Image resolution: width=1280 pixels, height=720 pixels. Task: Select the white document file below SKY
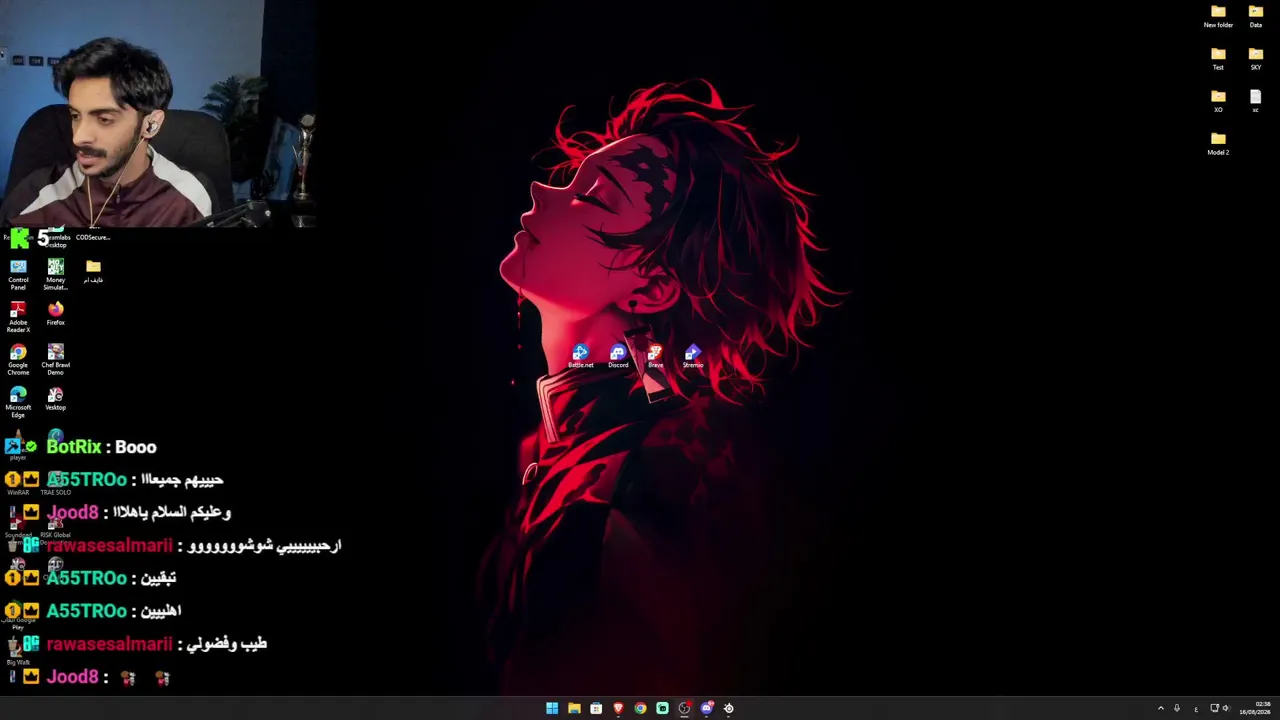click(1256, 102)
